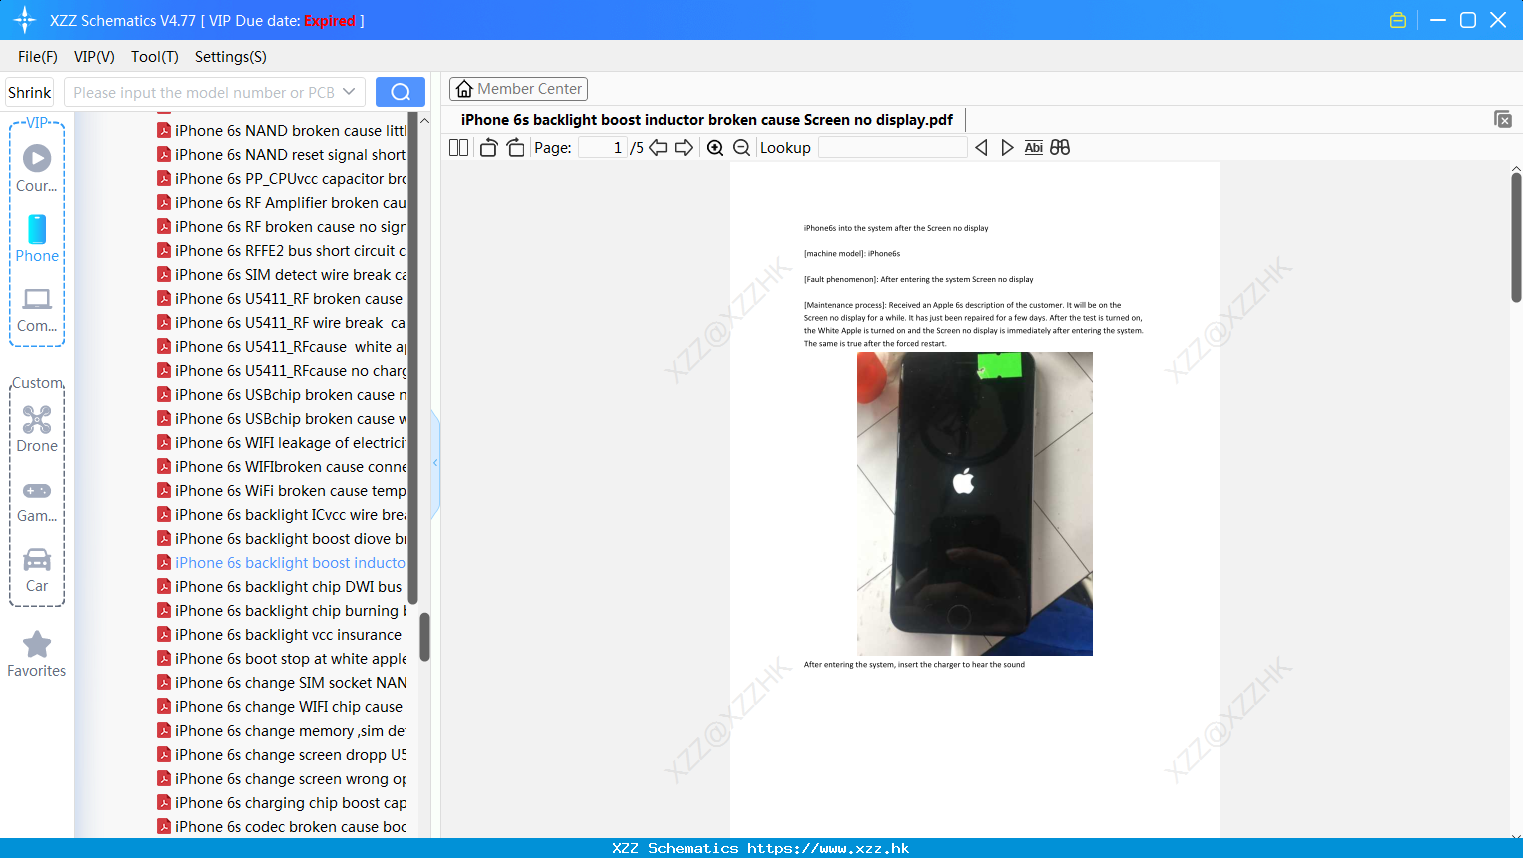Open iPhone 6s NAND broken cause file
Screen dimensions: 1523x858
coord(282,131)
